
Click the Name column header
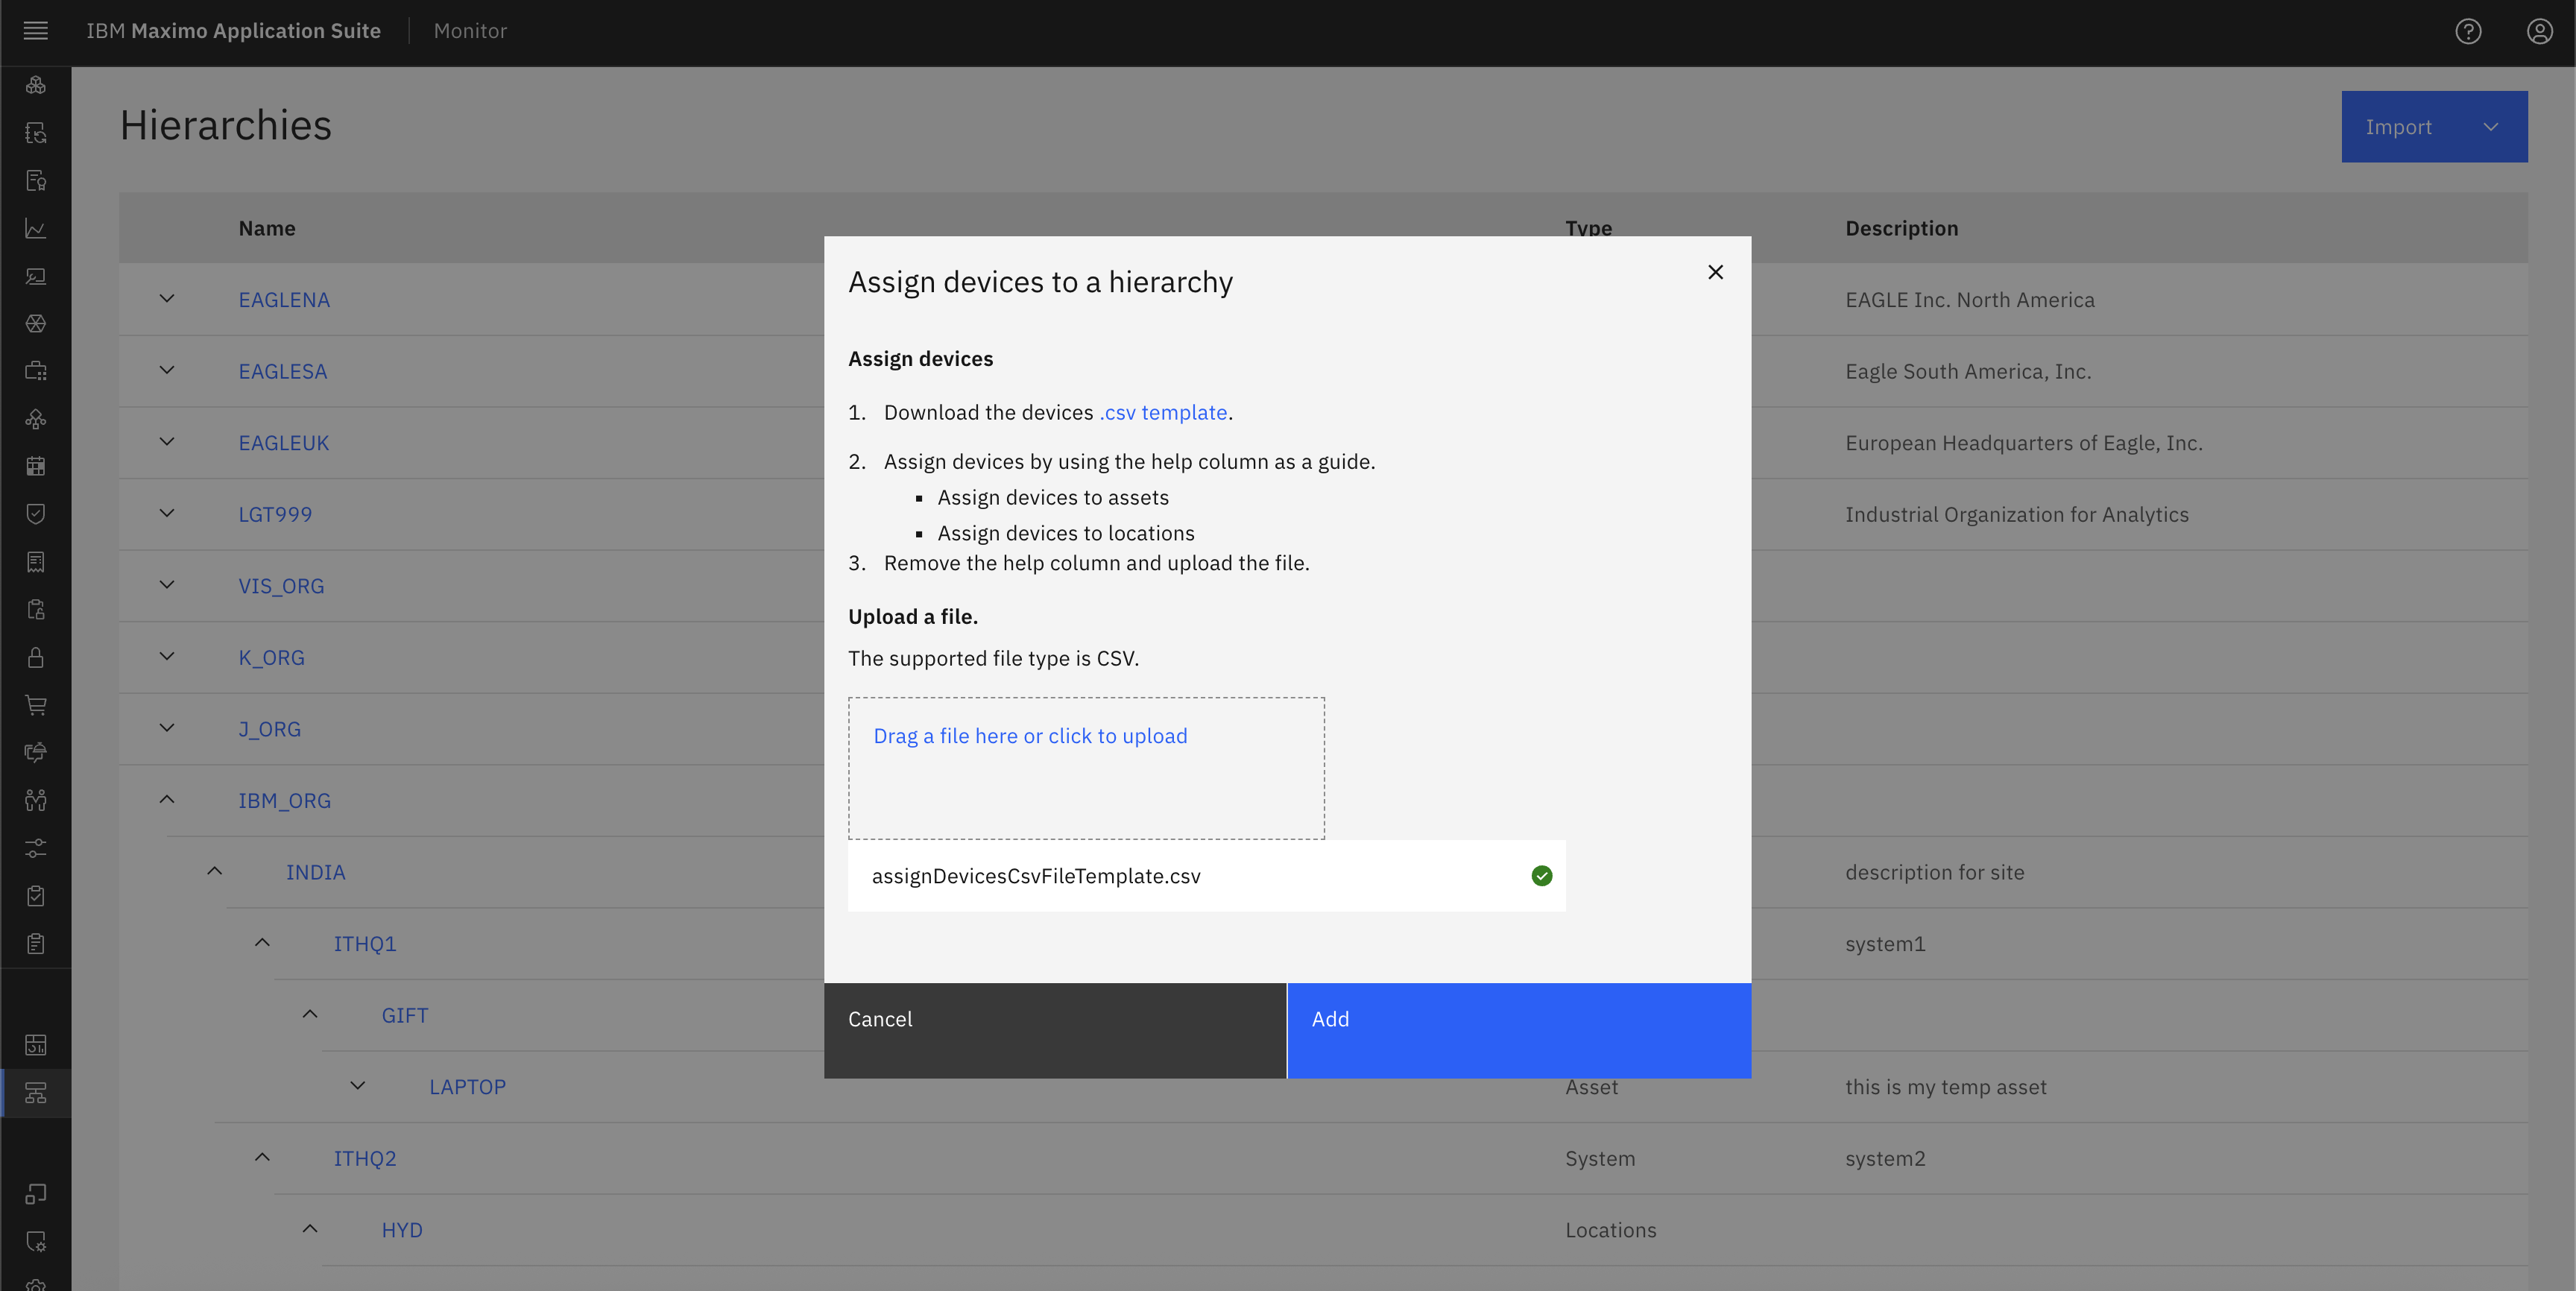pos(267,228)
